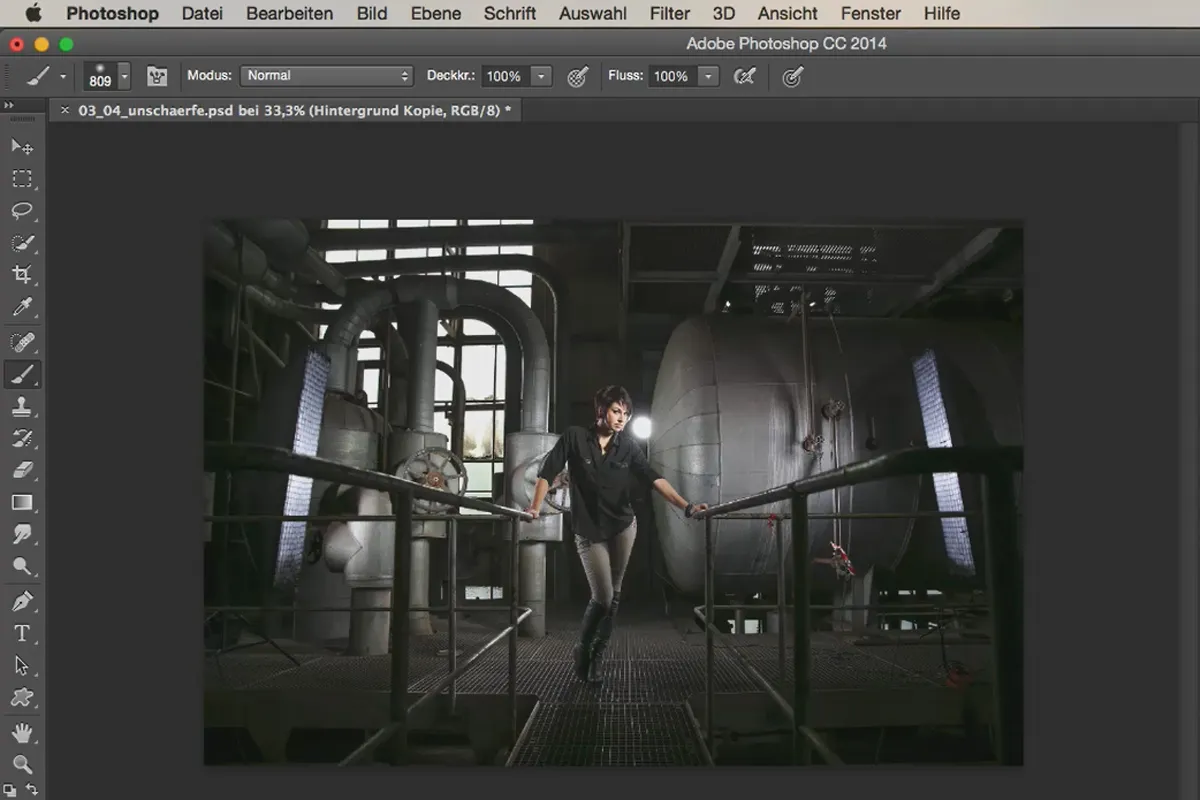Click the Fluss 100% flow field
Viewport: 1200px width, 800px height.
pos(672,76)
